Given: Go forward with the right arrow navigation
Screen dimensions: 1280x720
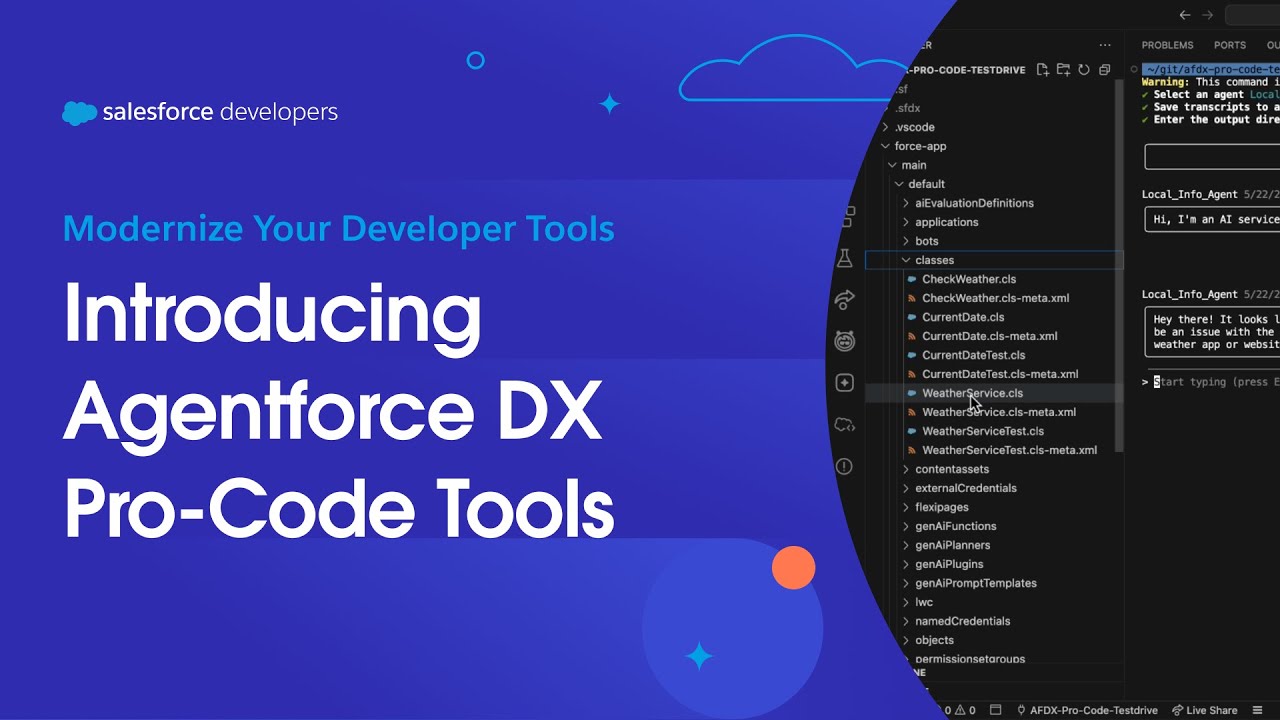Looking at the screenshot, I should pyautogui.click(x=1207, y=15).
